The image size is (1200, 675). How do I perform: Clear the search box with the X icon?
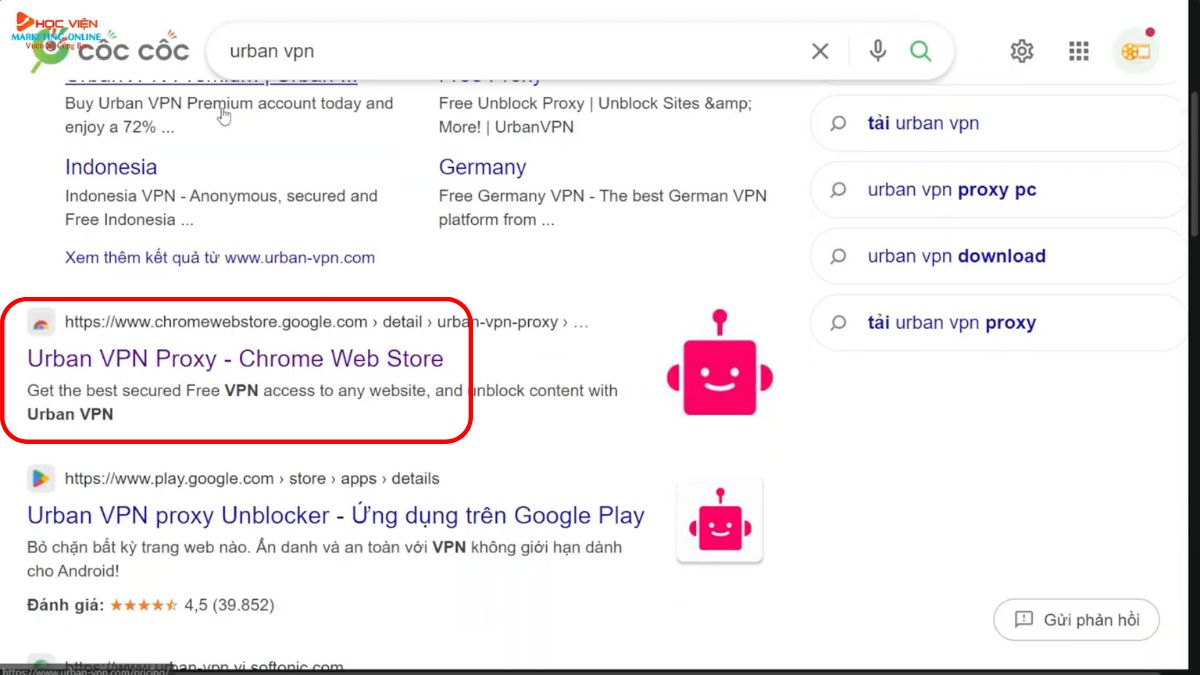pos(820,51)
